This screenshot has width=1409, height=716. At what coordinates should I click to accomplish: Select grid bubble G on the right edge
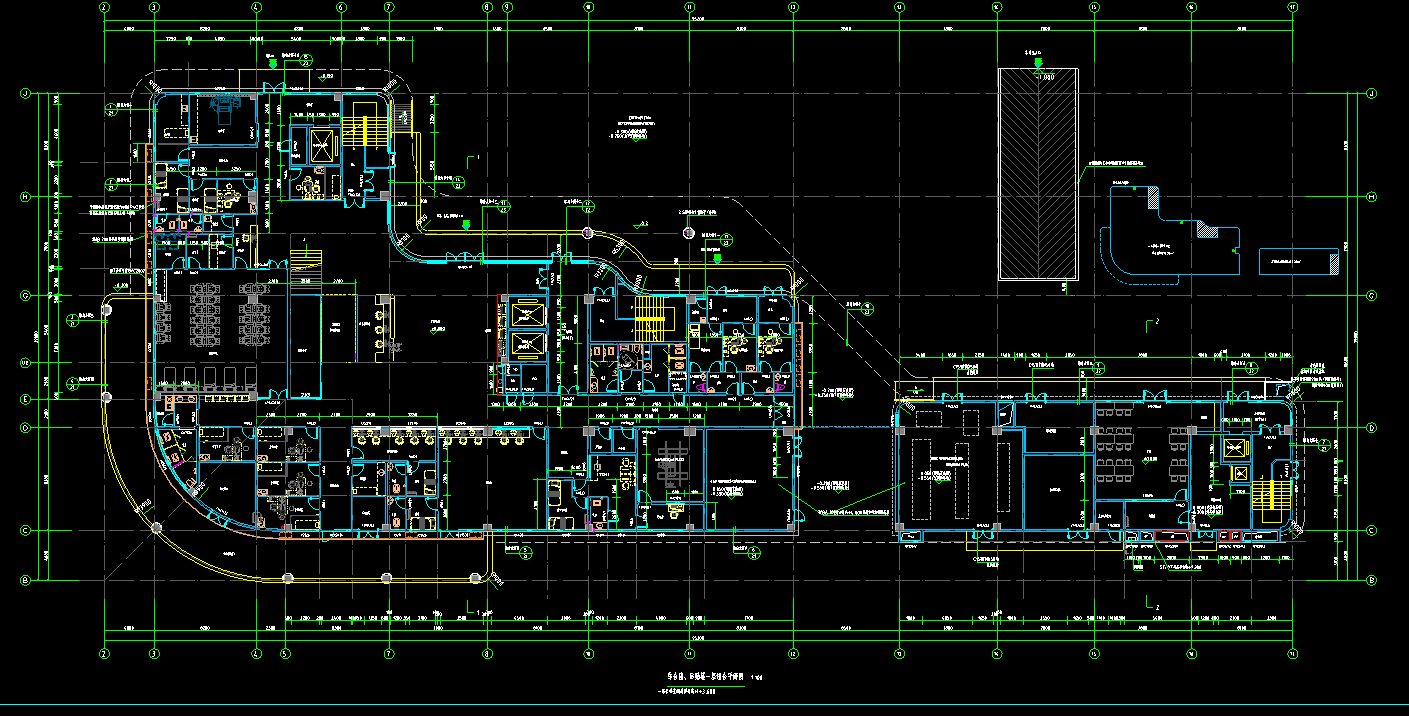(1371, 296)
